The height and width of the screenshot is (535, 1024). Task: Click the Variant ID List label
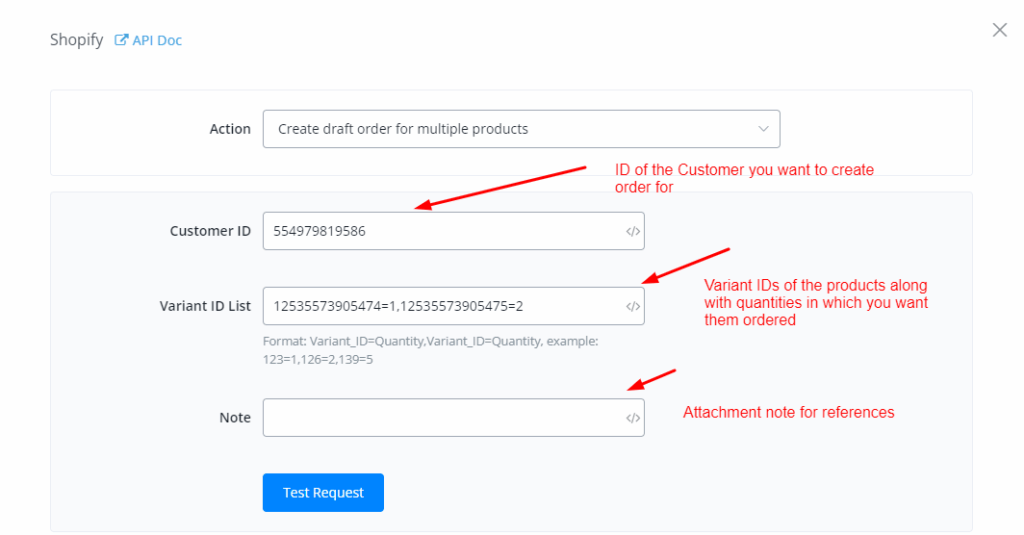tap(205, 306)
